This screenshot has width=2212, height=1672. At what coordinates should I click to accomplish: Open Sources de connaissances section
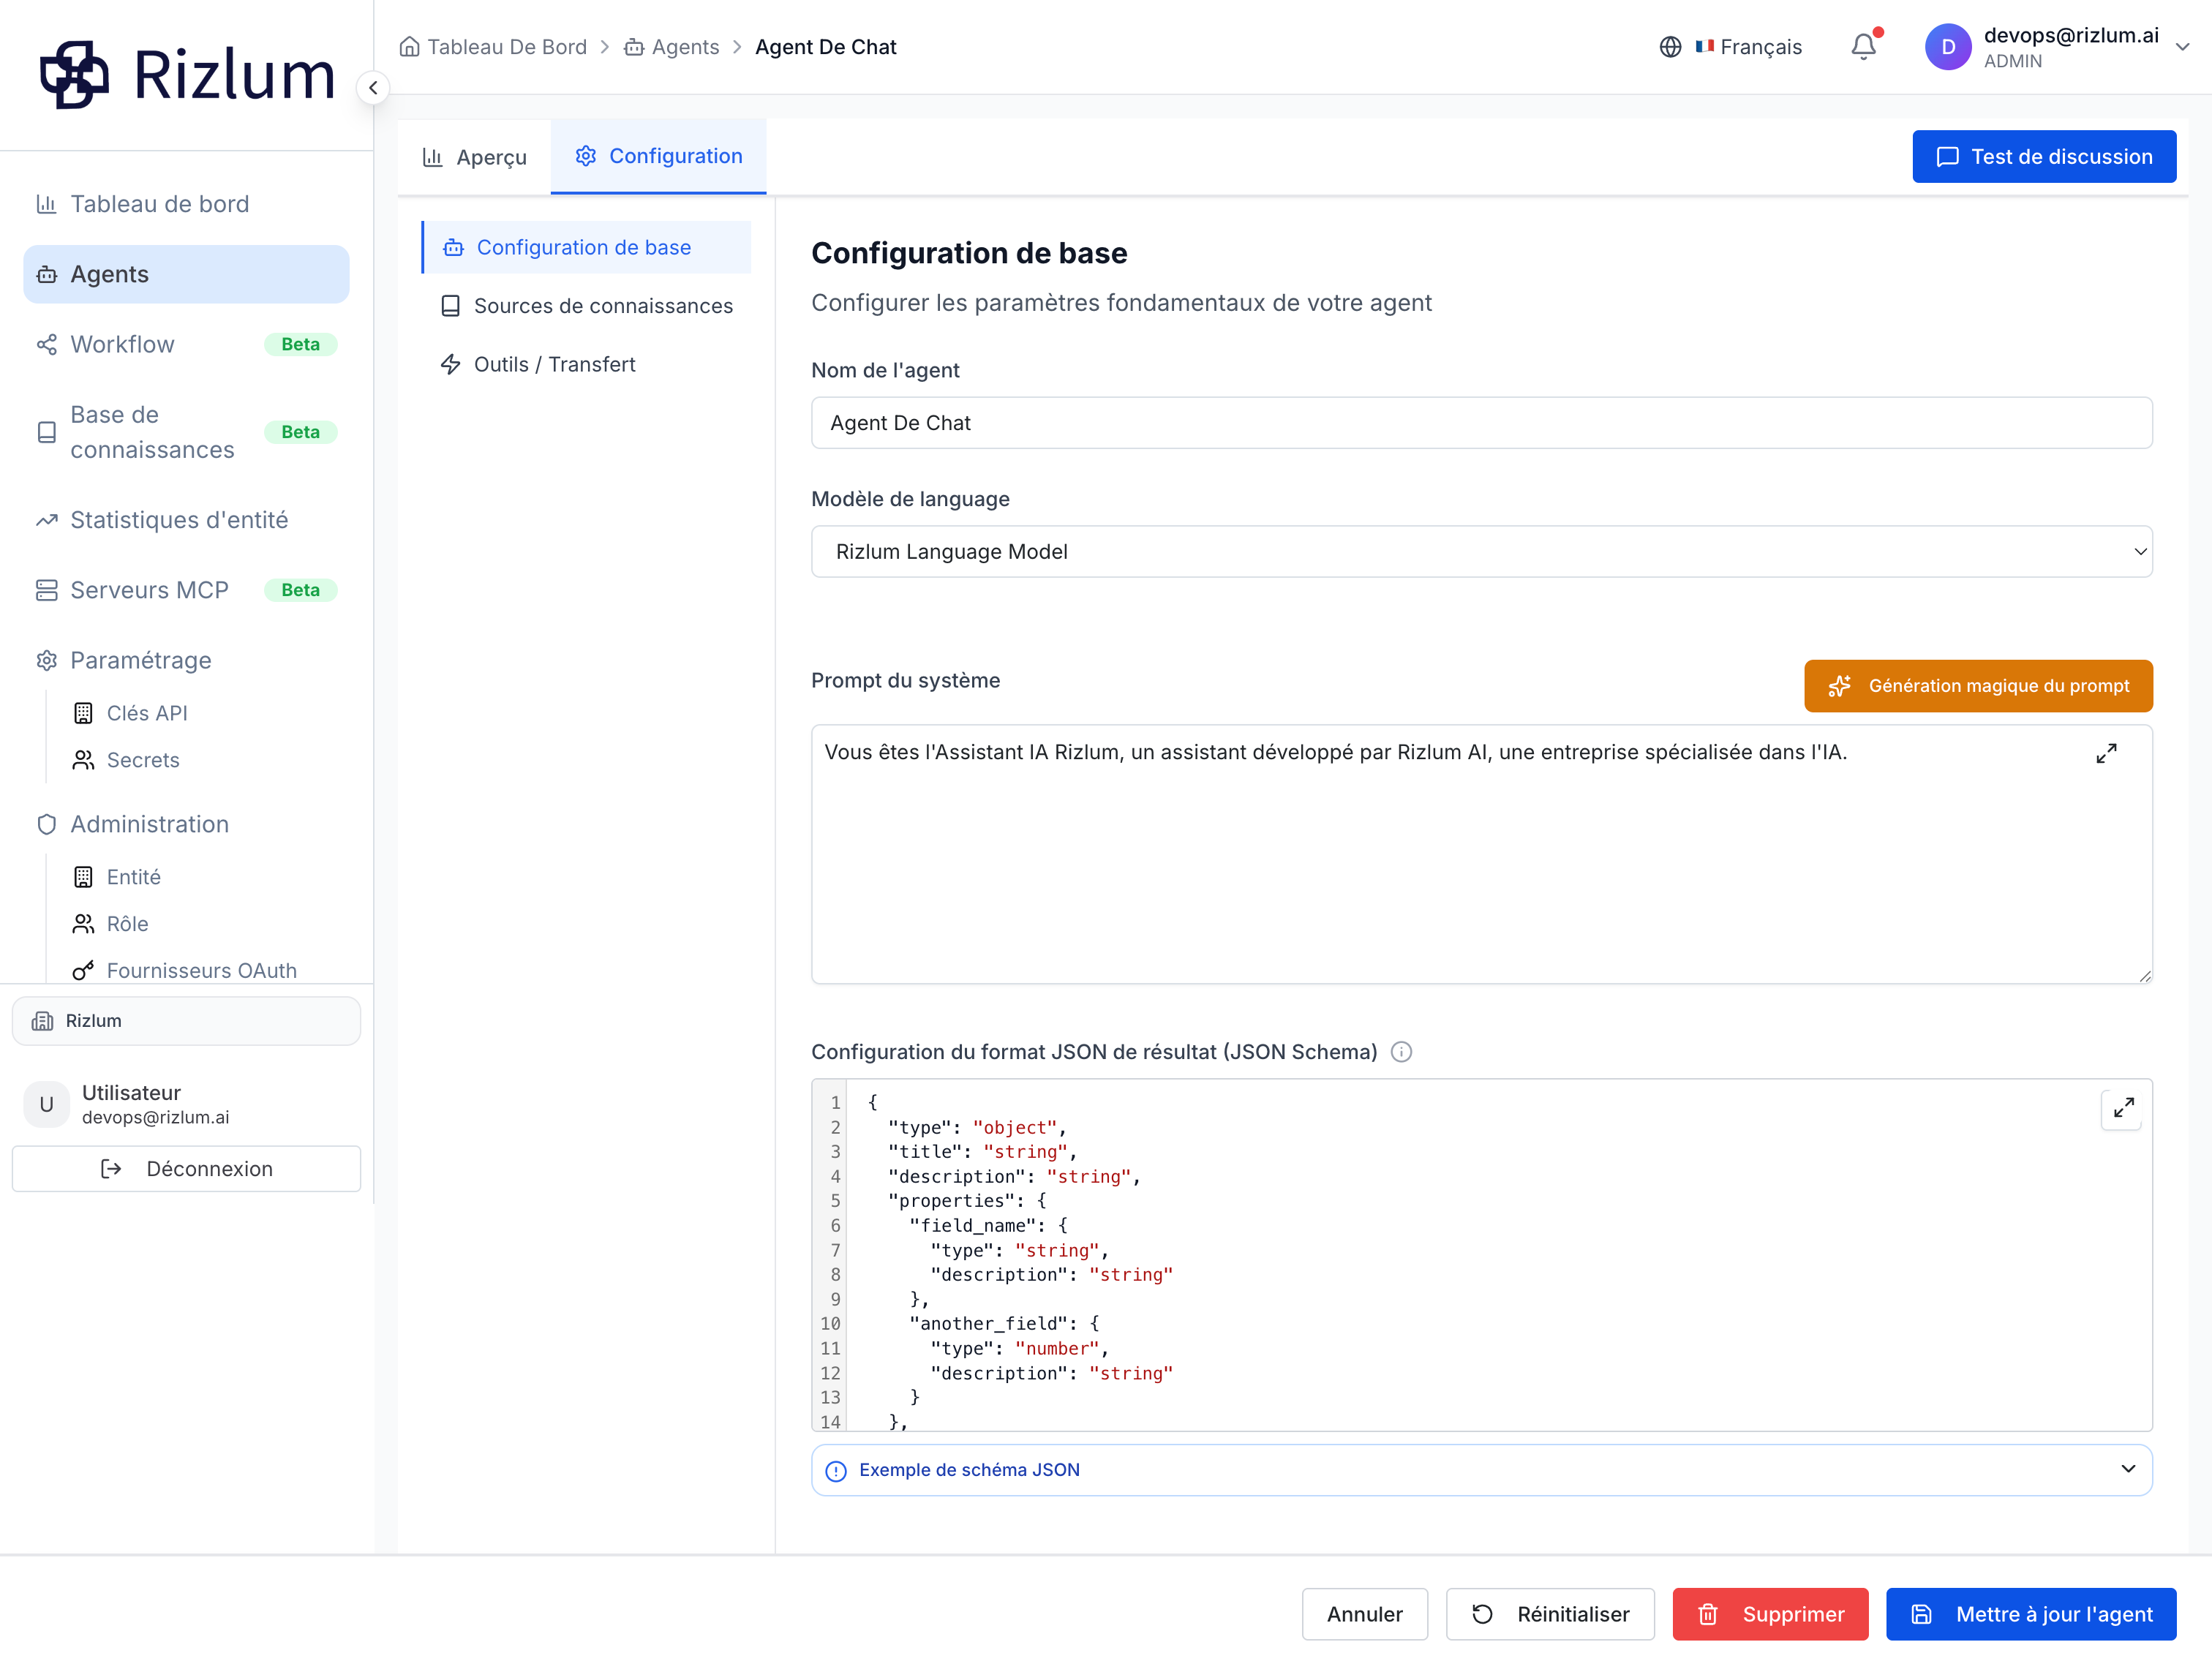click(587, 306)
